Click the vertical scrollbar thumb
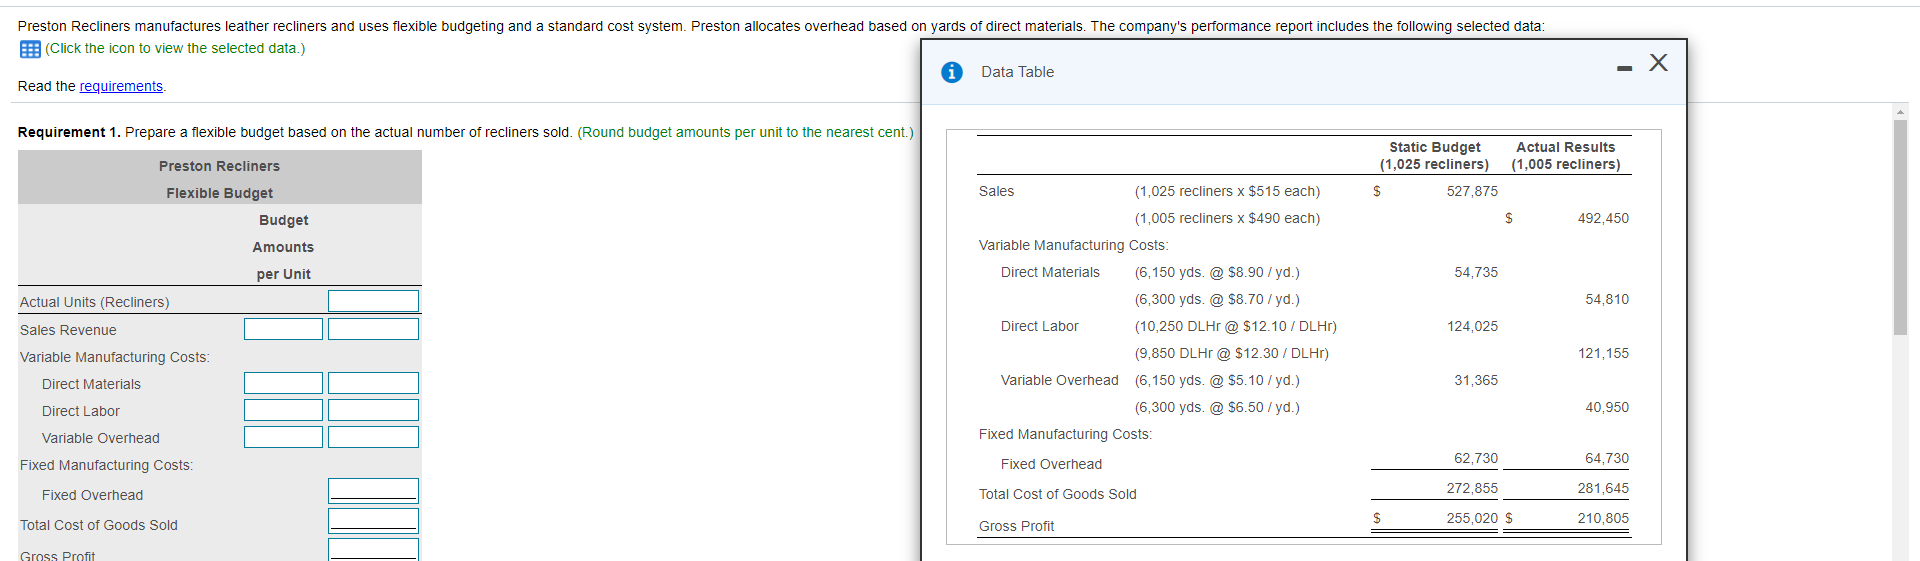Viewport: 1920px width, 561px height. [1900, 227]
